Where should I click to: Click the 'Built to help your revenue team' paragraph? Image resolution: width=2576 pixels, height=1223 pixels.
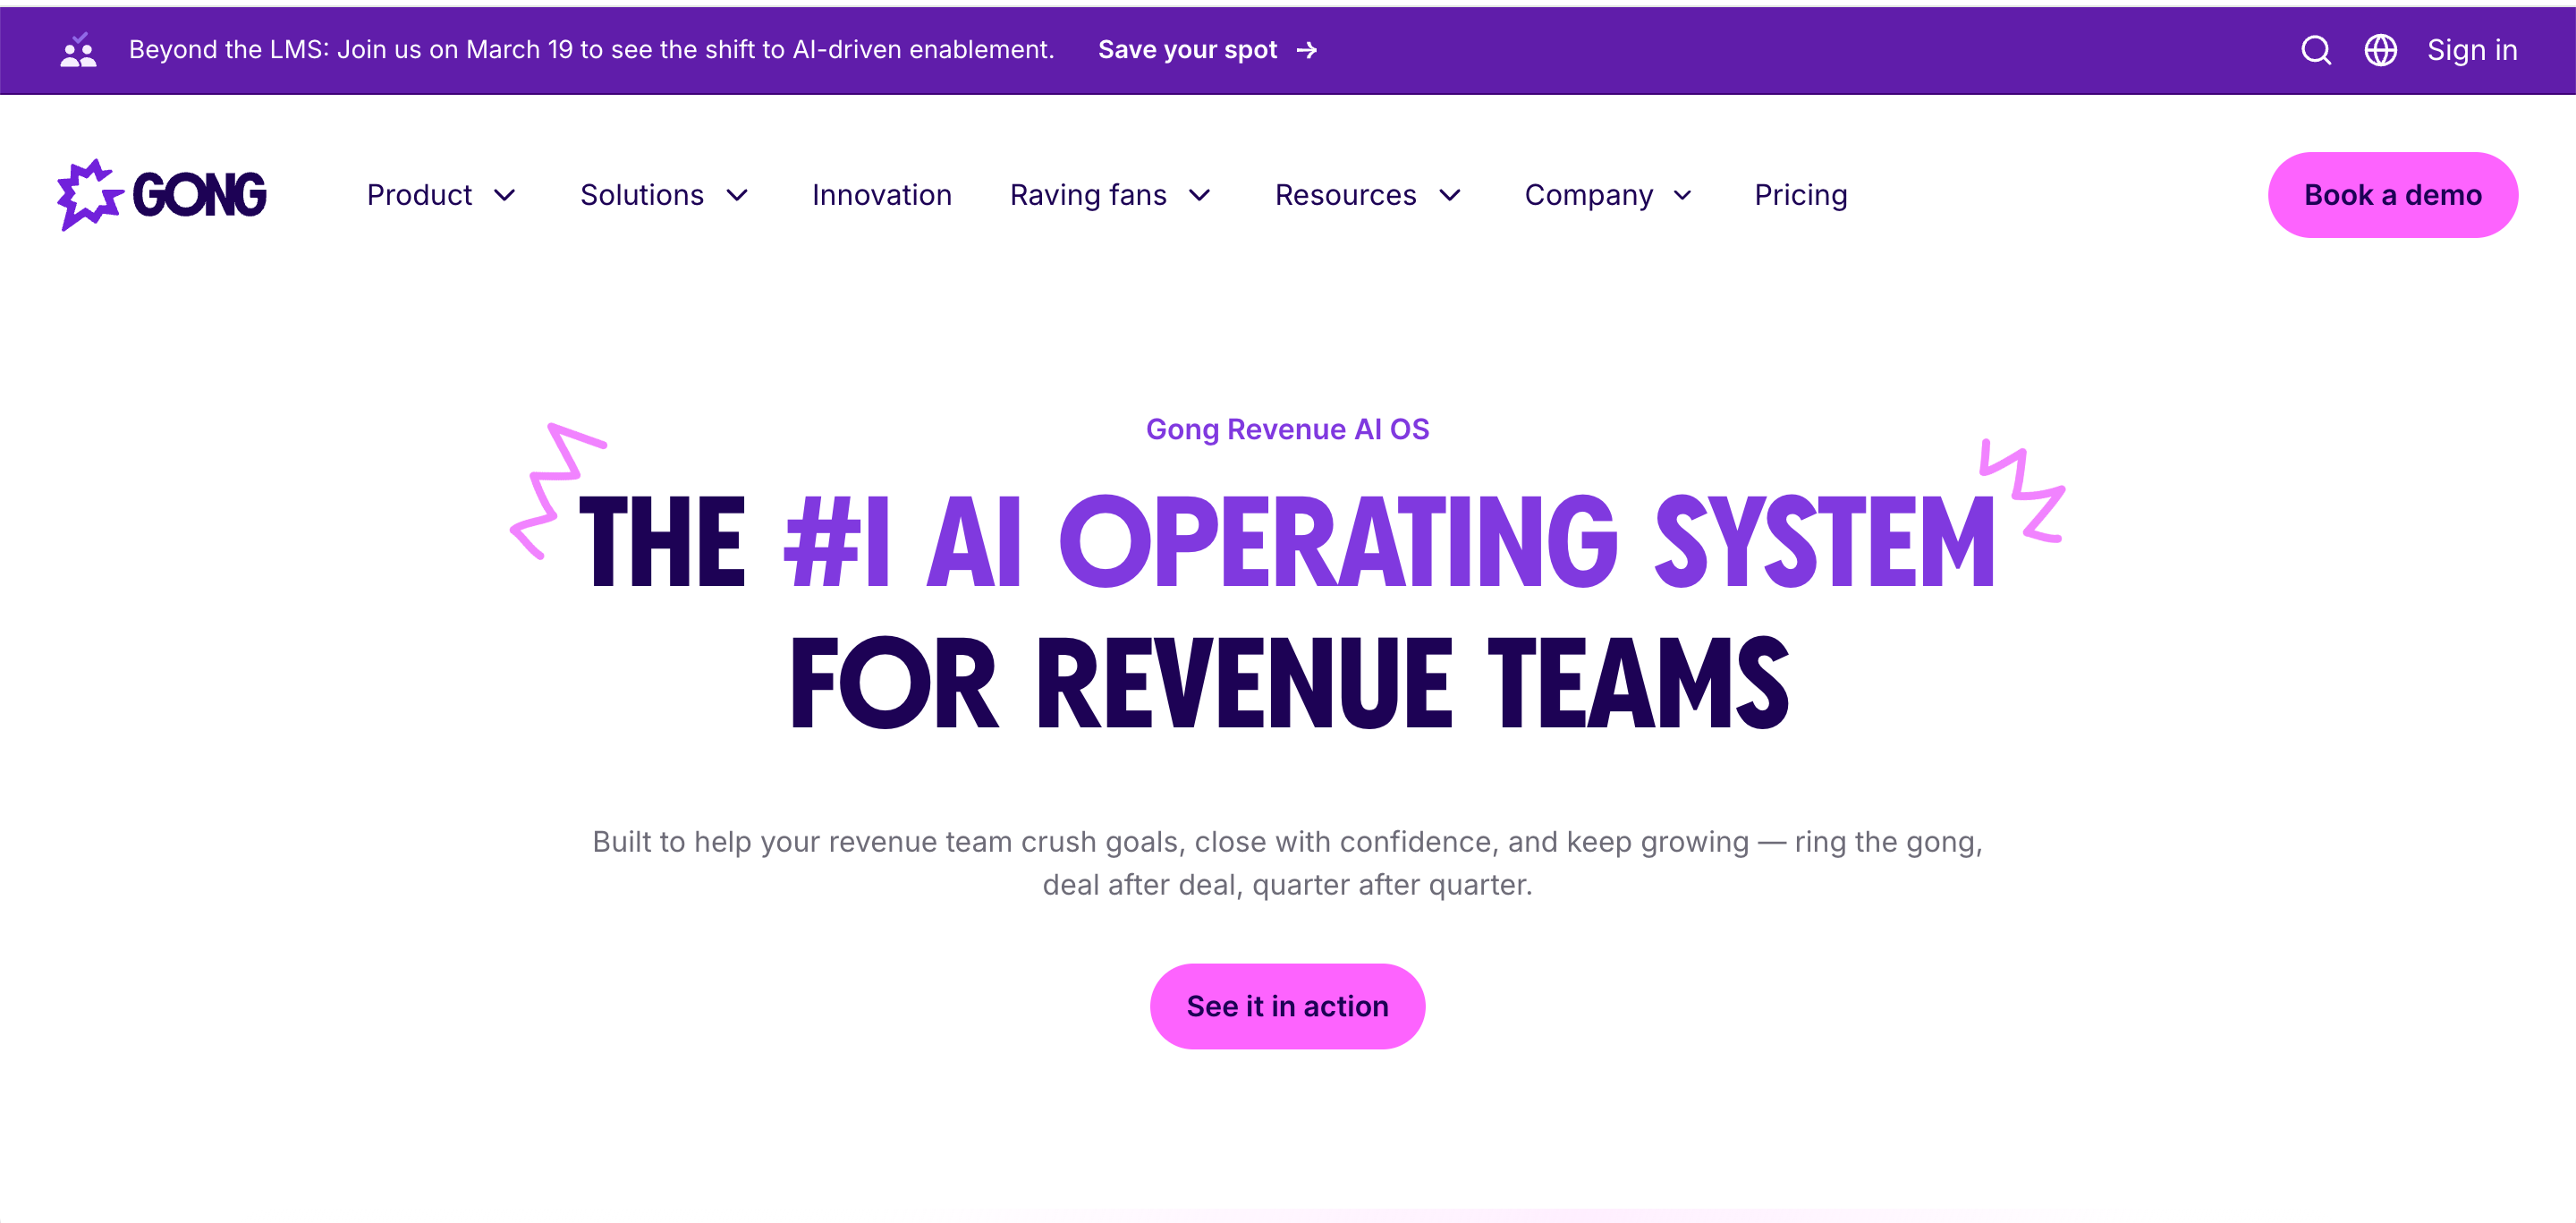coord(1287,863)
